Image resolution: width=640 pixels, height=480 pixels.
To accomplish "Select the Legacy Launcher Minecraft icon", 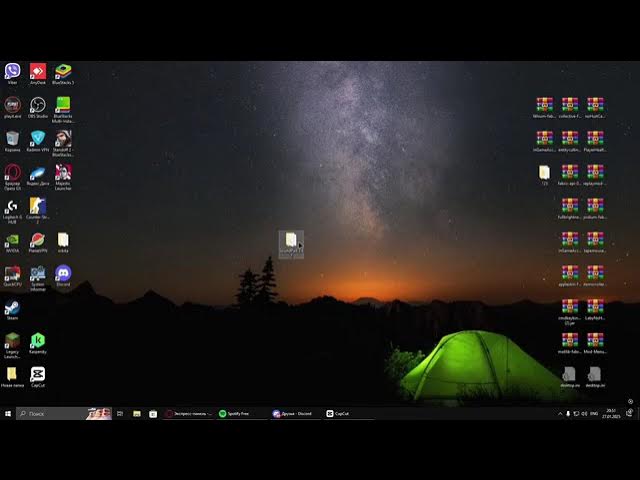I will point(12,346).
